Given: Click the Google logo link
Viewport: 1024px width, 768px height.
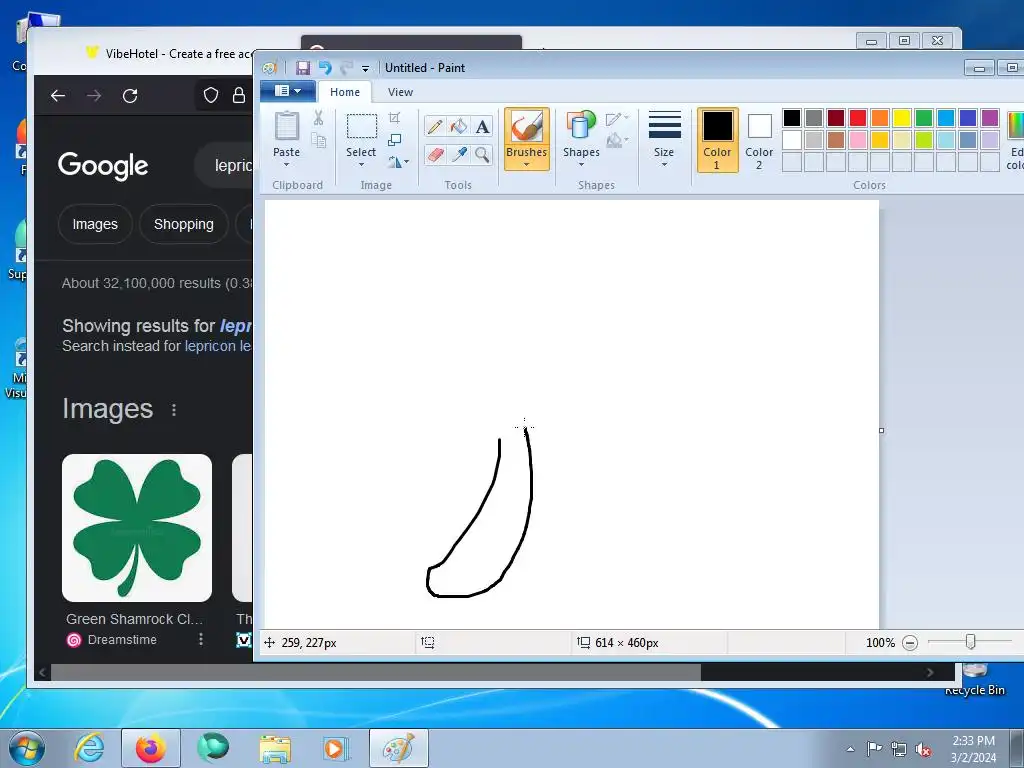Looking at the screenshot, I should (103, 166).
